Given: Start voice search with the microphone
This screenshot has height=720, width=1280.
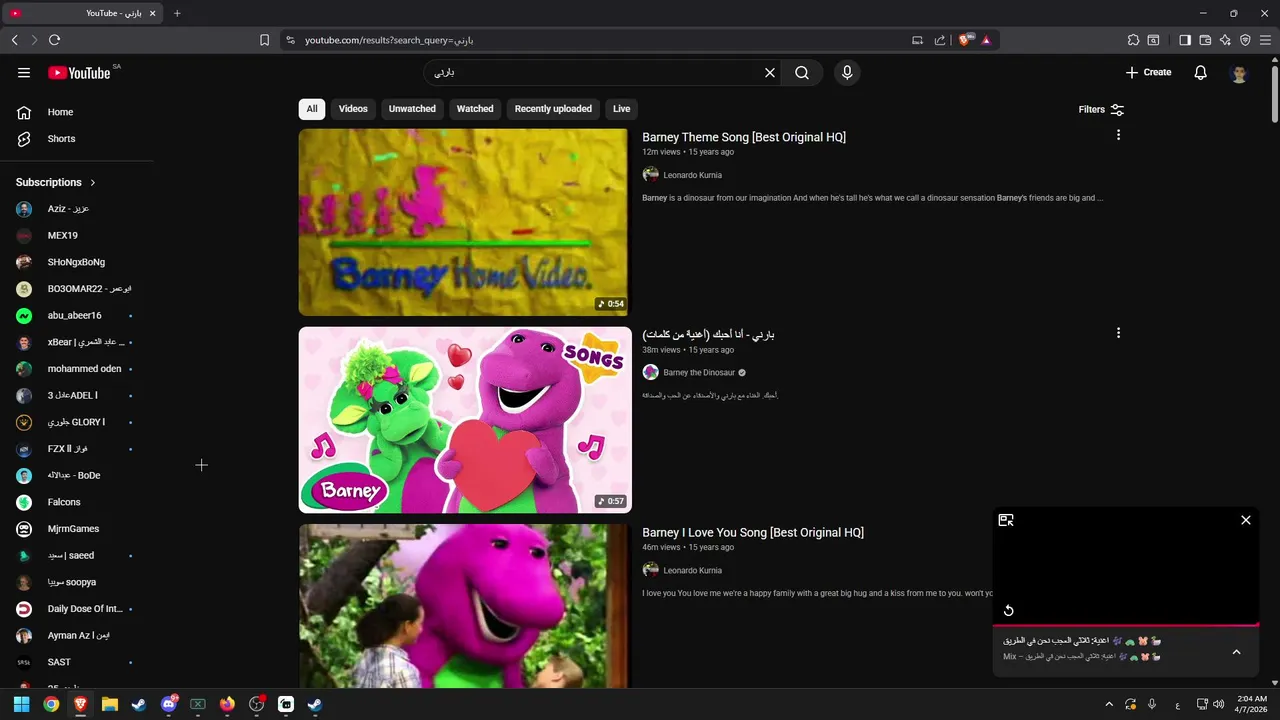Looking at the screenshot, I should 847,73.
